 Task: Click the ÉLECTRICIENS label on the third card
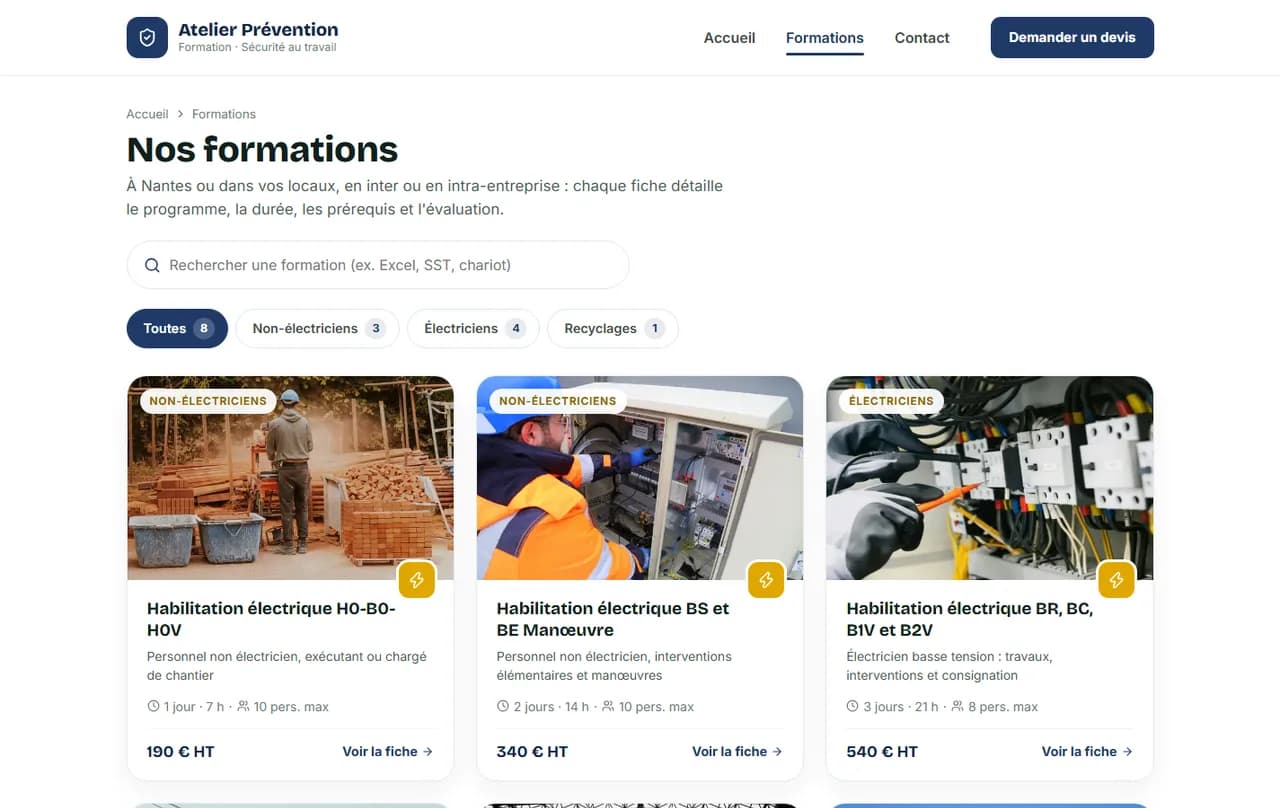coord(891,401)
